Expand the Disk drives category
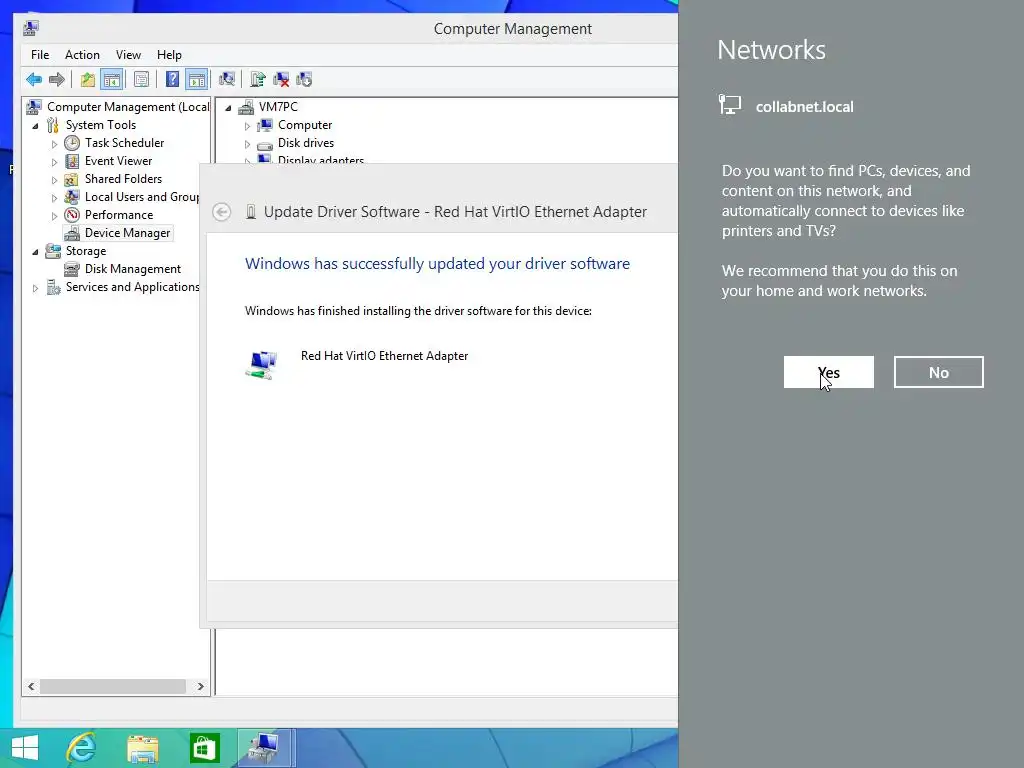 [x=247, y=144]
